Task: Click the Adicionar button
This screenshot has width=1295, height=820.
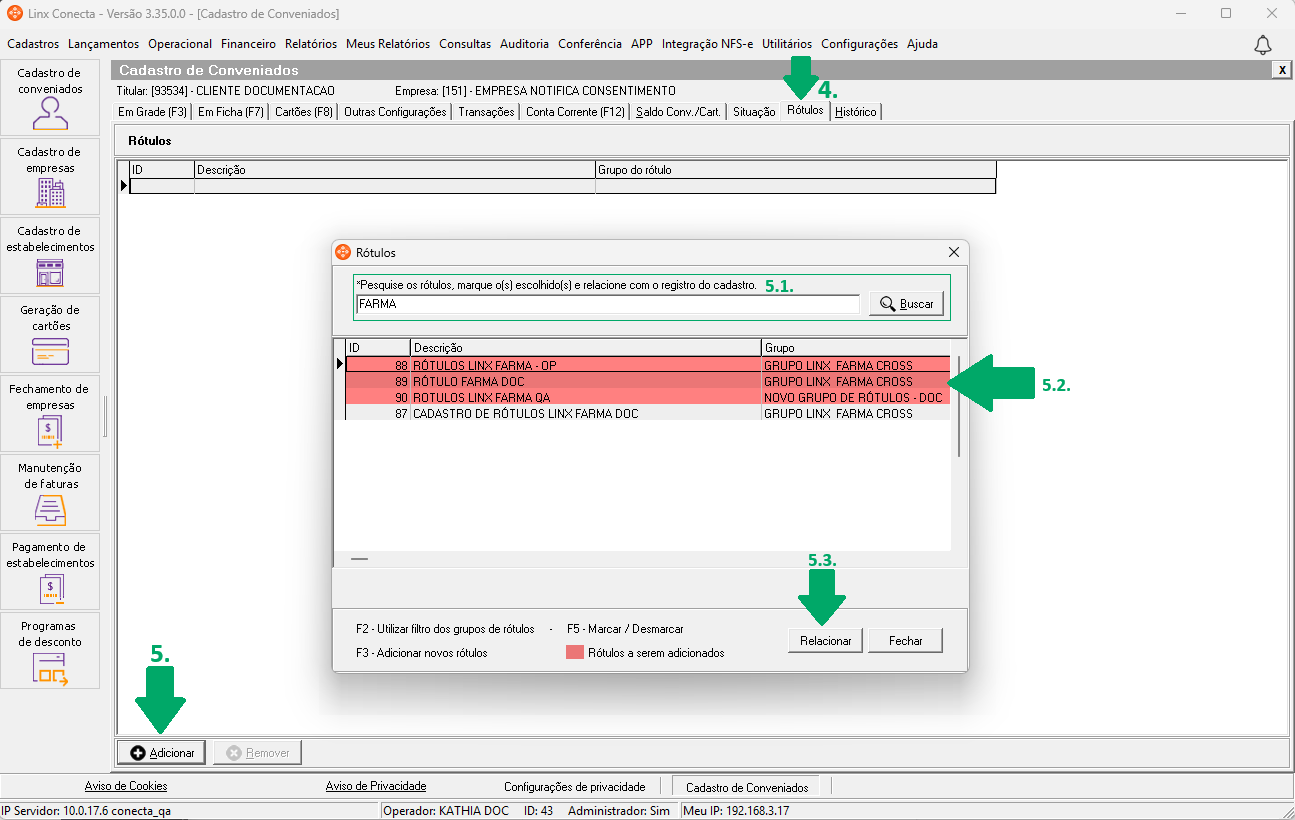Action: coord(162,752)
